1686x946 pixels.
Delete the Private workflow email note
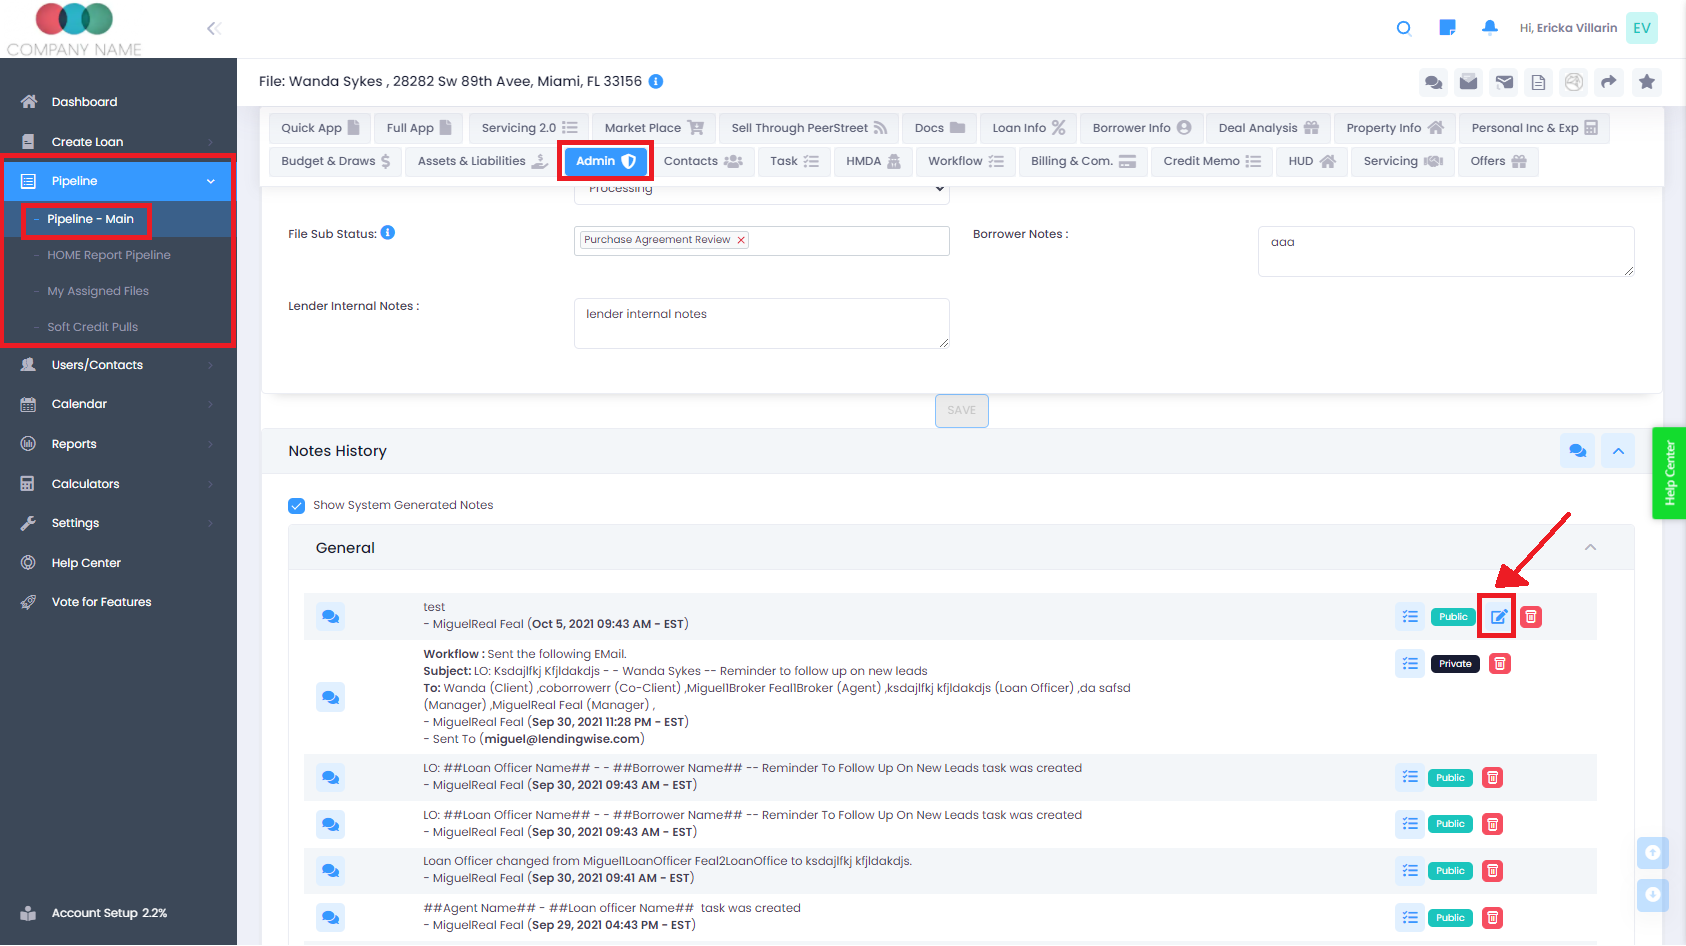(1499, 664)
